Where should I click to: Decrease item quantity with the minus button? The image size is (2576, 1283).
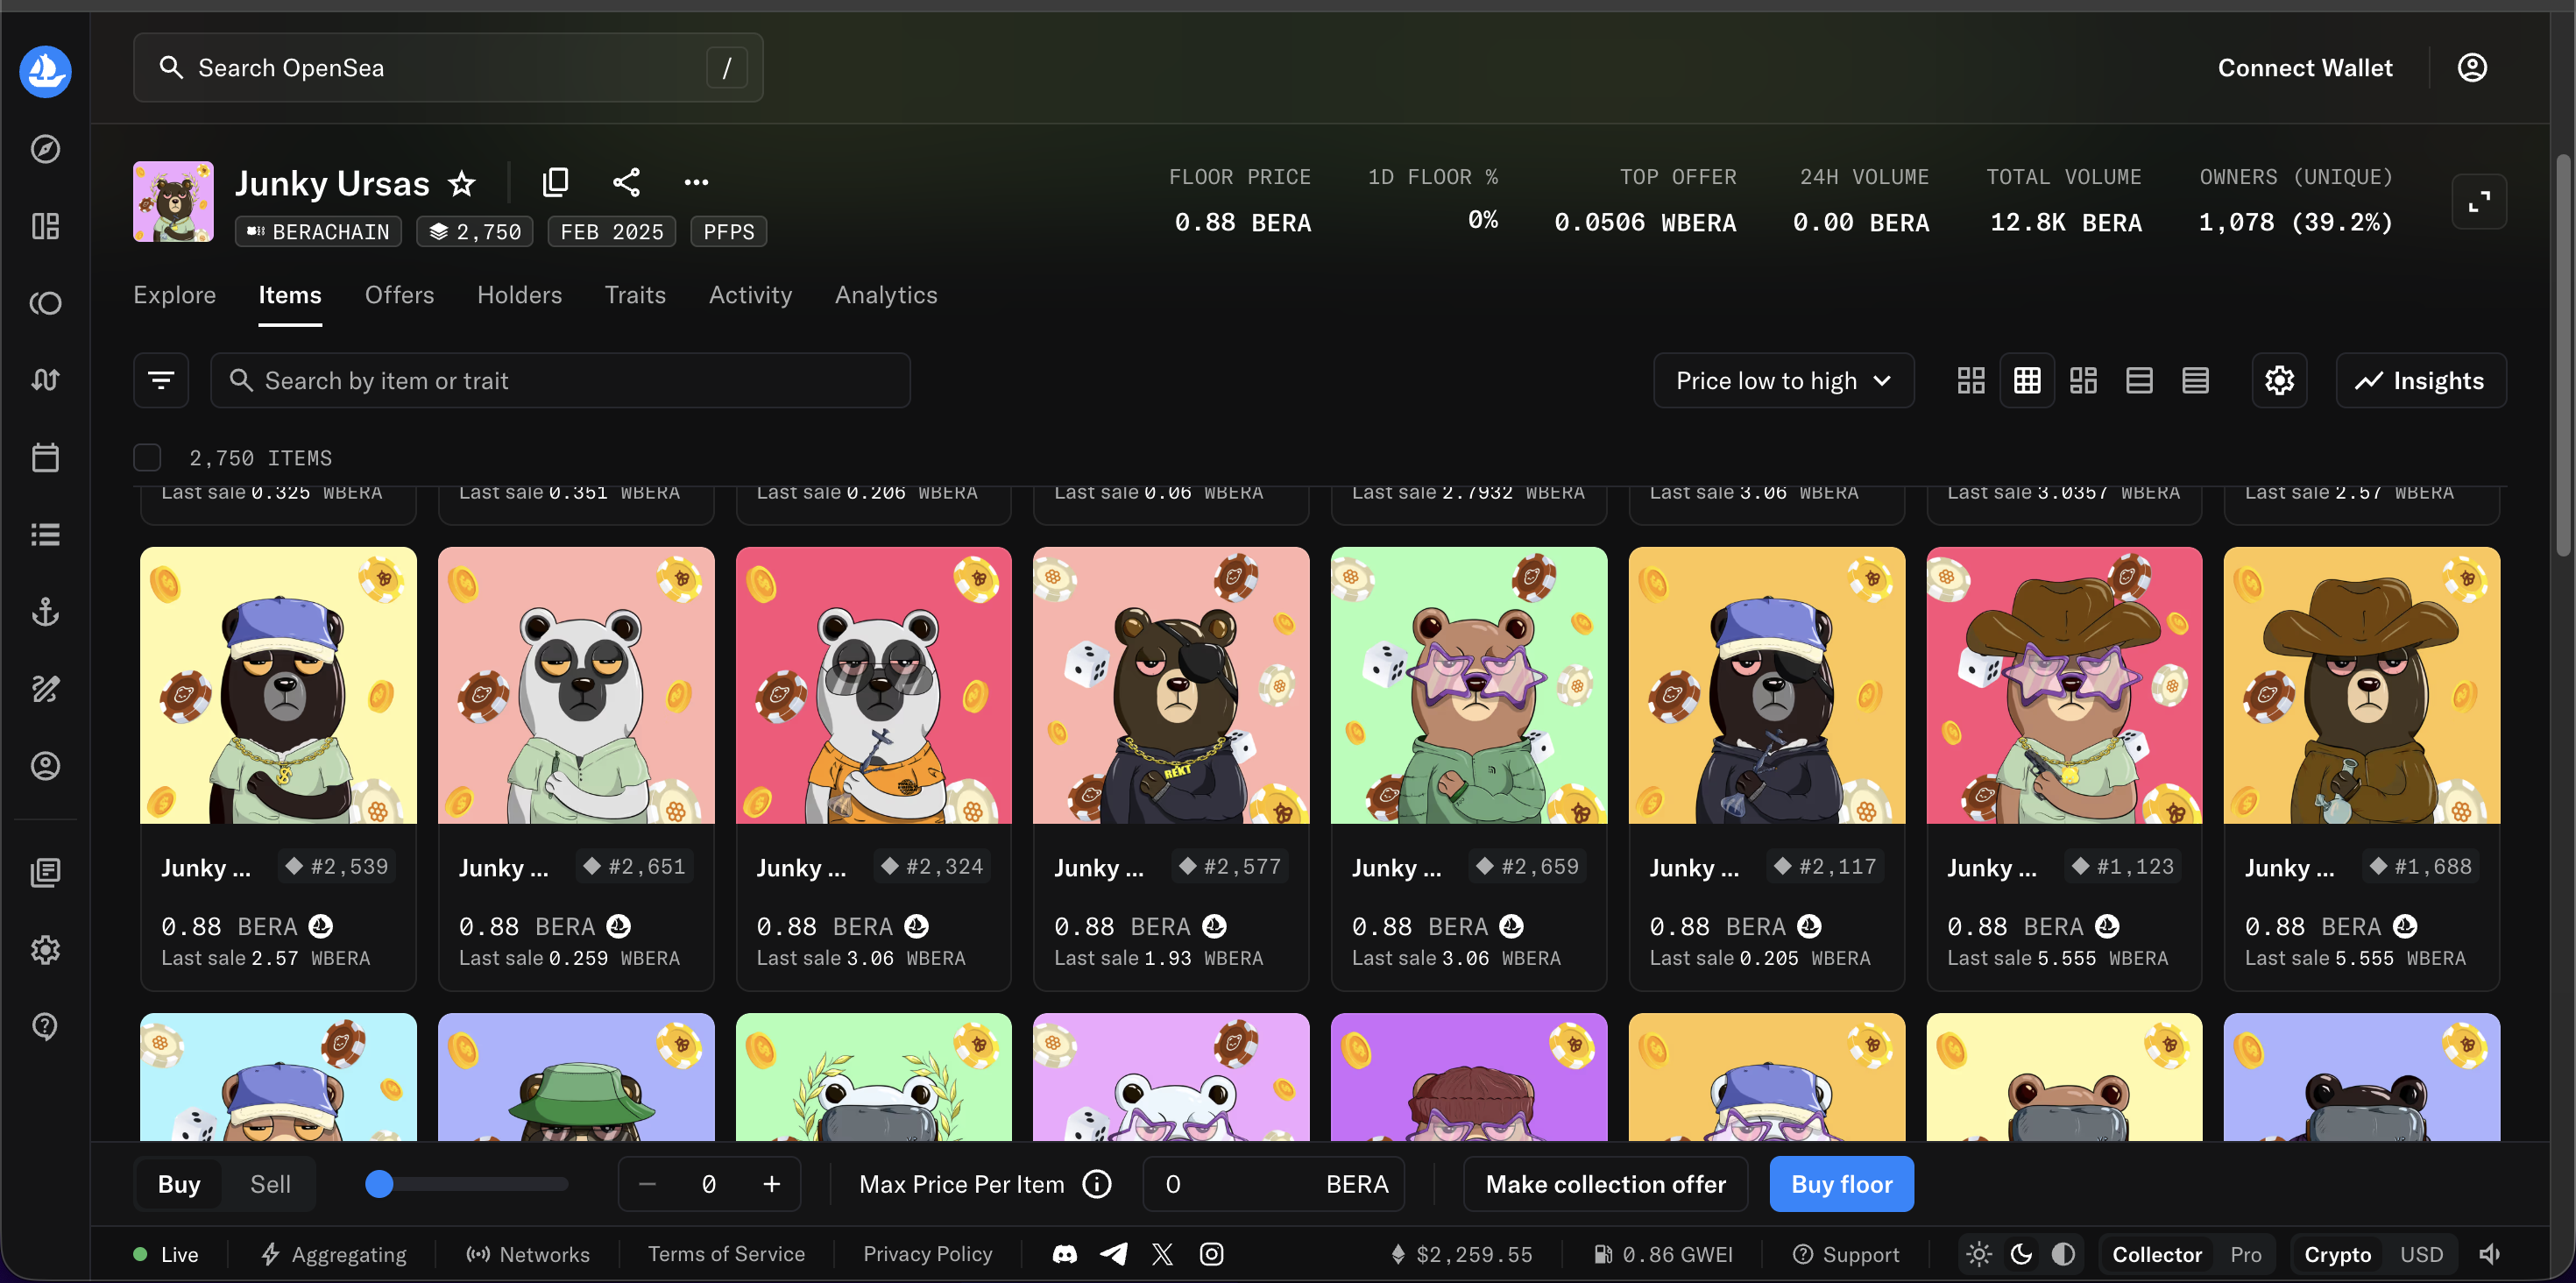click(647, 1184)
